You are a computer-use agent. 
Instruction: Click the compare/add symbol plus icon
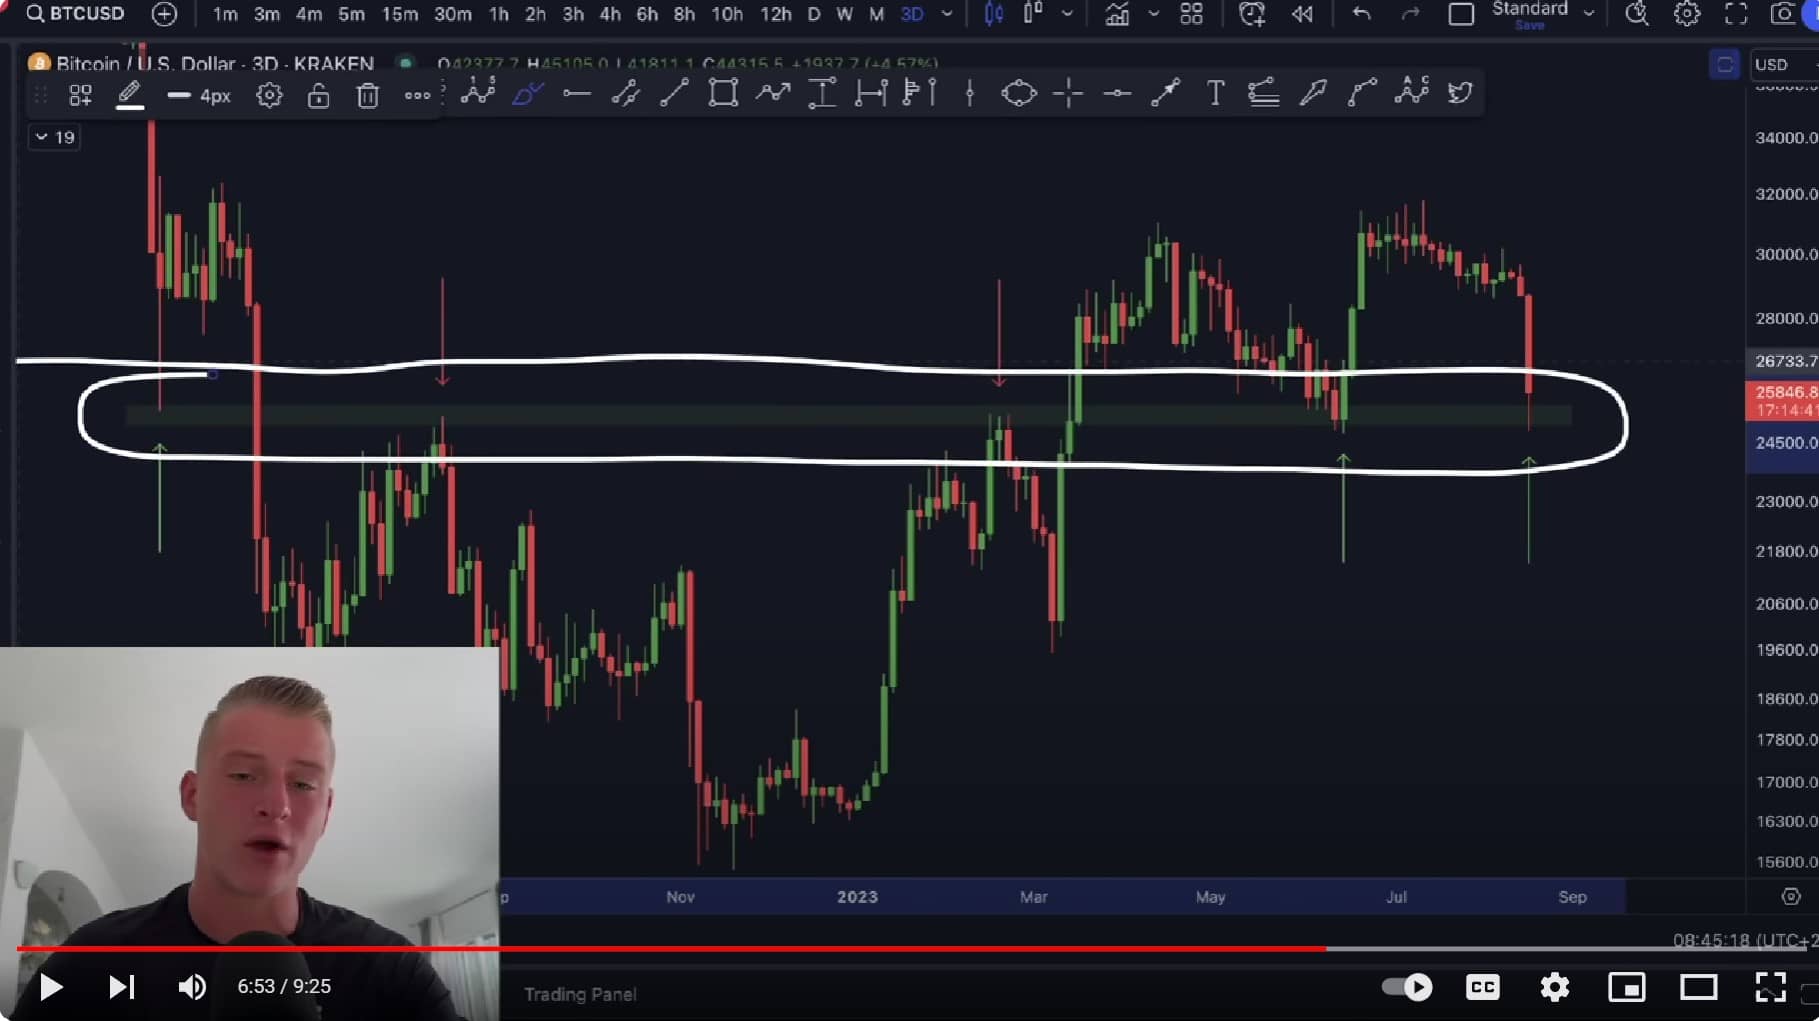coord(164,14)
